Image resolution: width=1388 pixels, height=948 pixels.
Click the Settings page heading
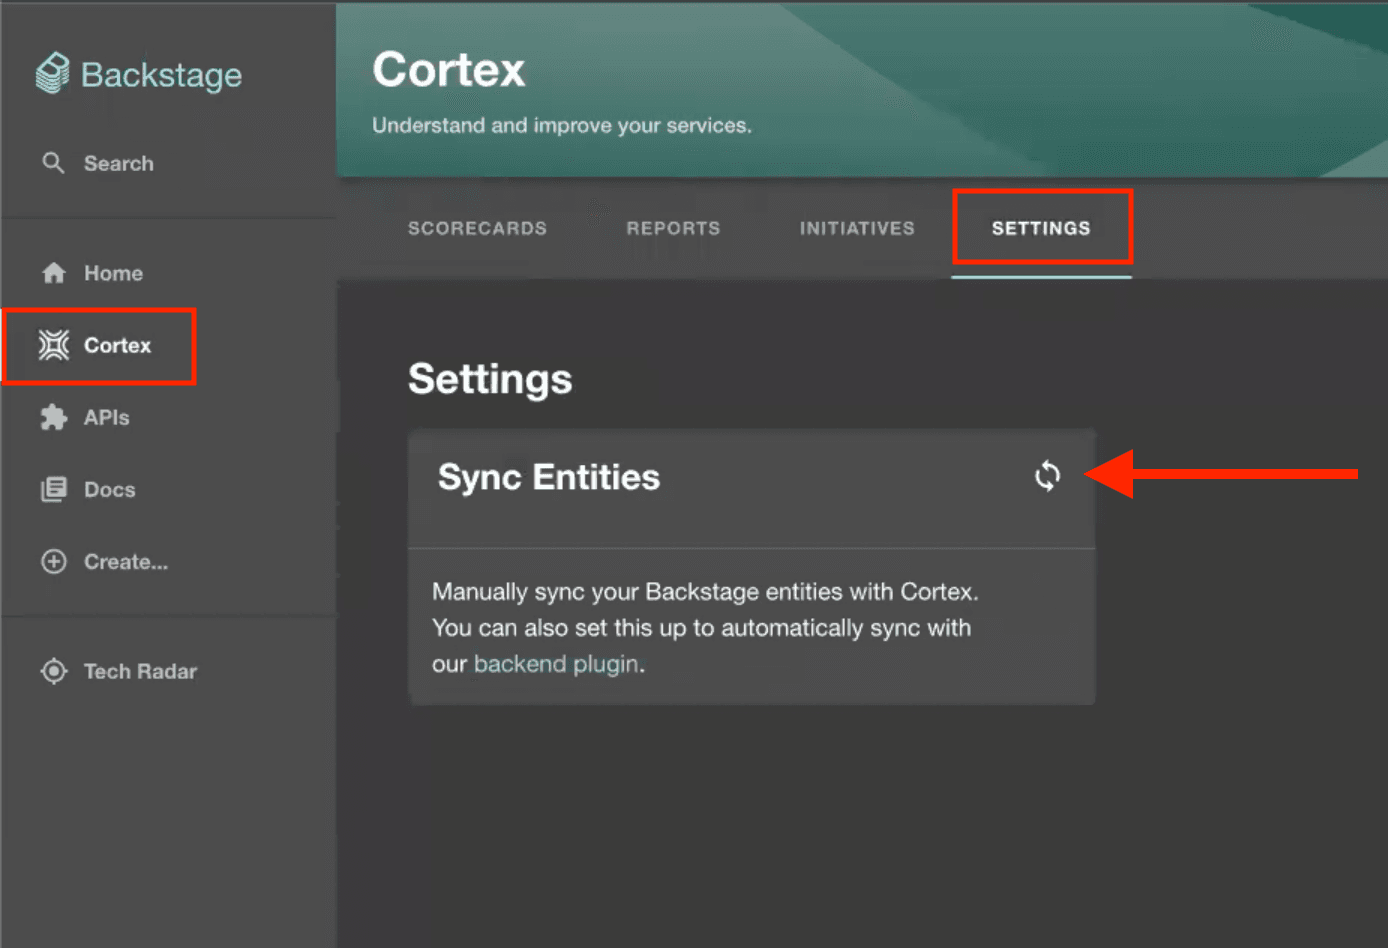pos(490,379)
